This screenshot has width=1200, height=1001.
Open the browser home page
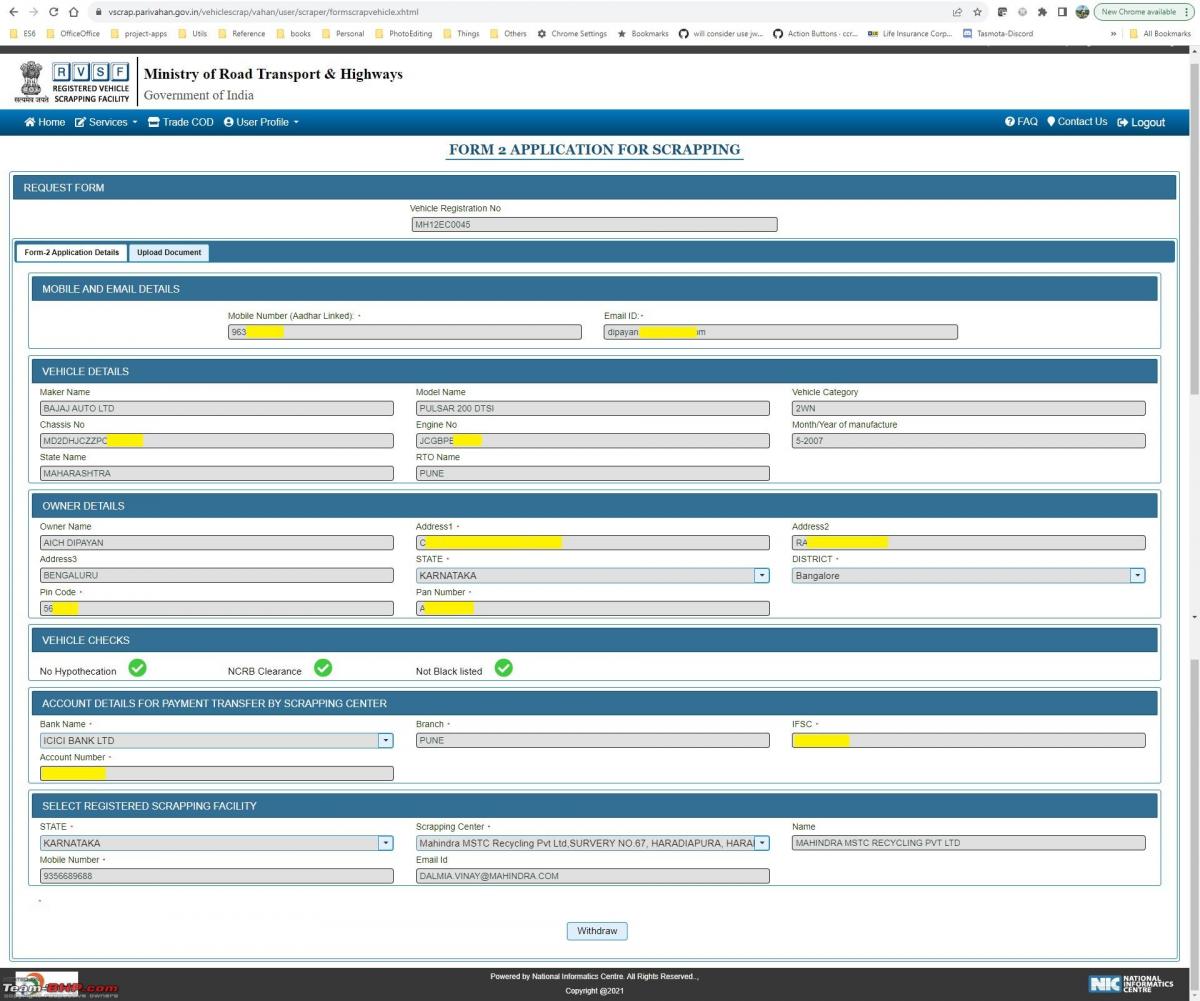point(74,12)
